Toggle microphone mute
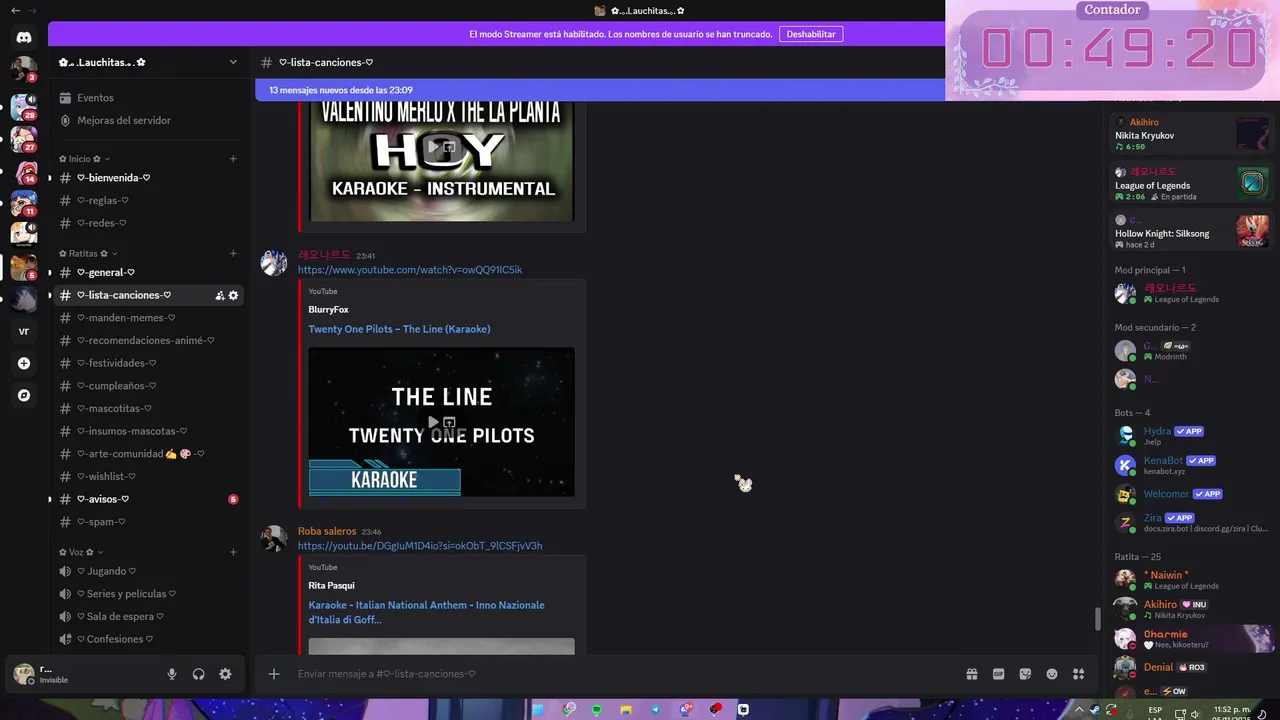The image size is (1280, 720). [172, 674]
